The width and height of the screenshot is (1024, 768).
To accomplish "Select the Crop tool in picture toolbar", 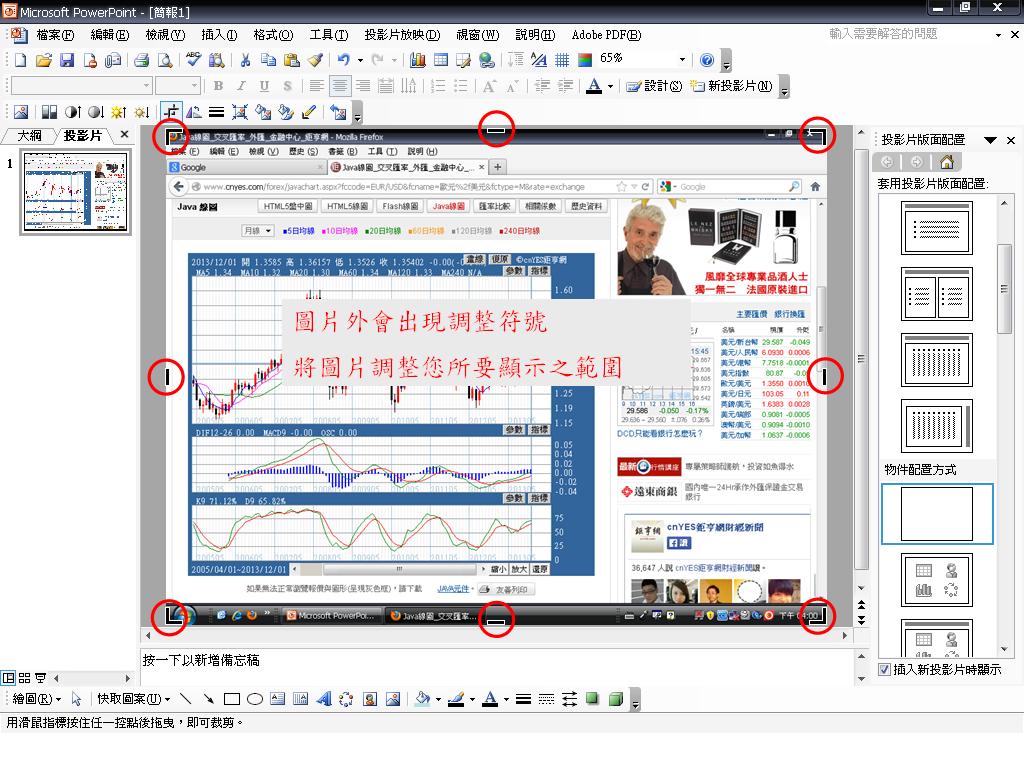I will (x=172, y=112).
